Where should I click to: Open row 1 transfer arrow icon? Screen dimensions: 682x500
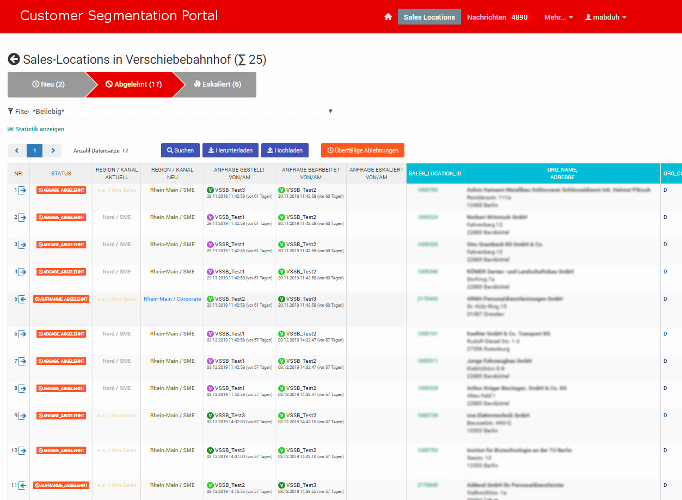pyautogui.click(x=23, y=188)
